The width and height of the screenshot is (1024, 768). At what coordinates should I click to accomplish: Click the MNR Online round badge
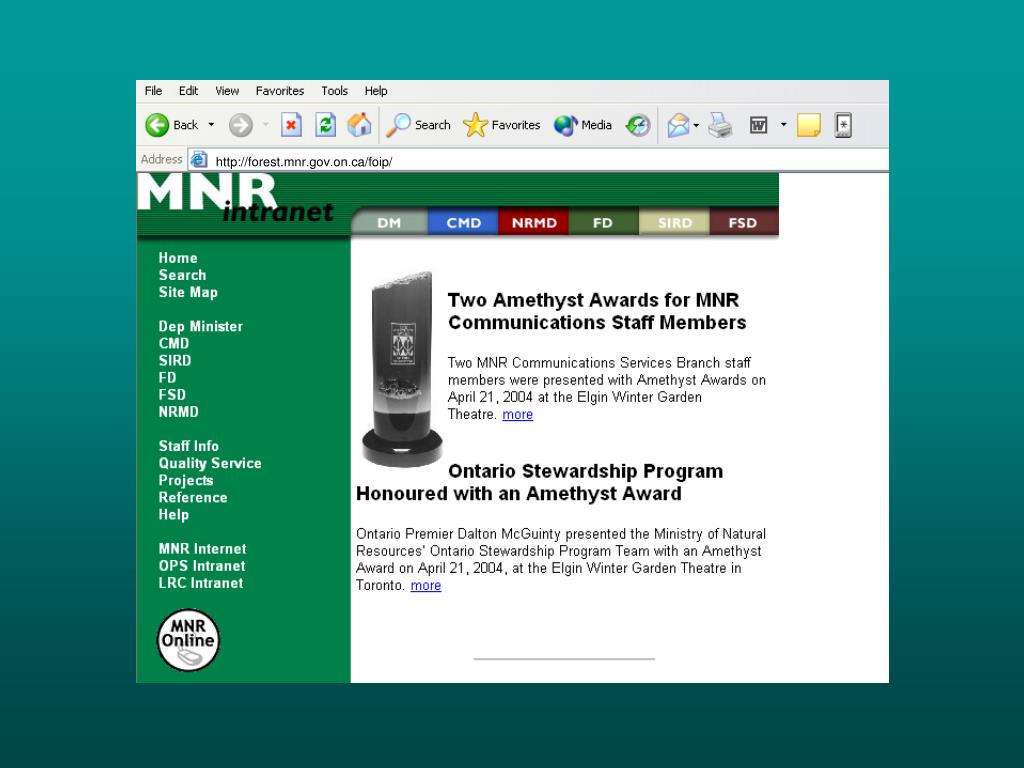pyautogui.click(x=188, y=640)
